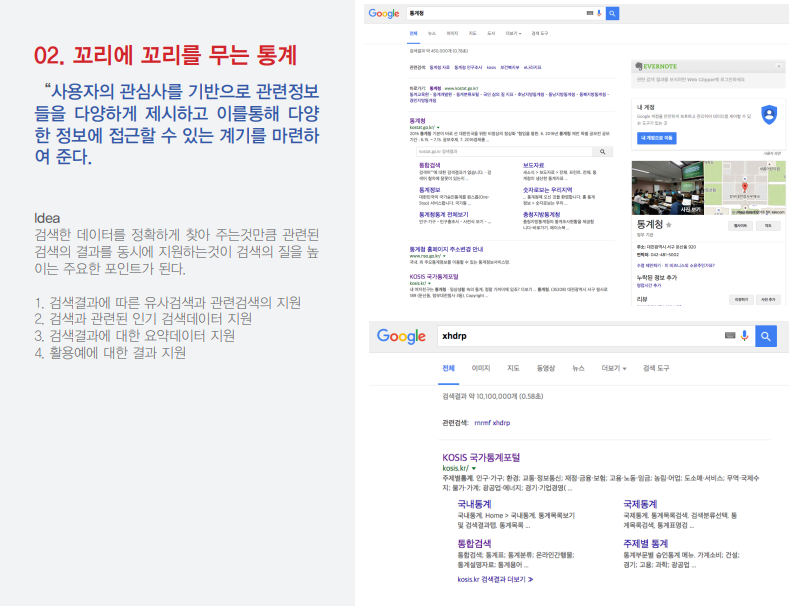Click the blue search button beside xhdrp query

(766, 336)
